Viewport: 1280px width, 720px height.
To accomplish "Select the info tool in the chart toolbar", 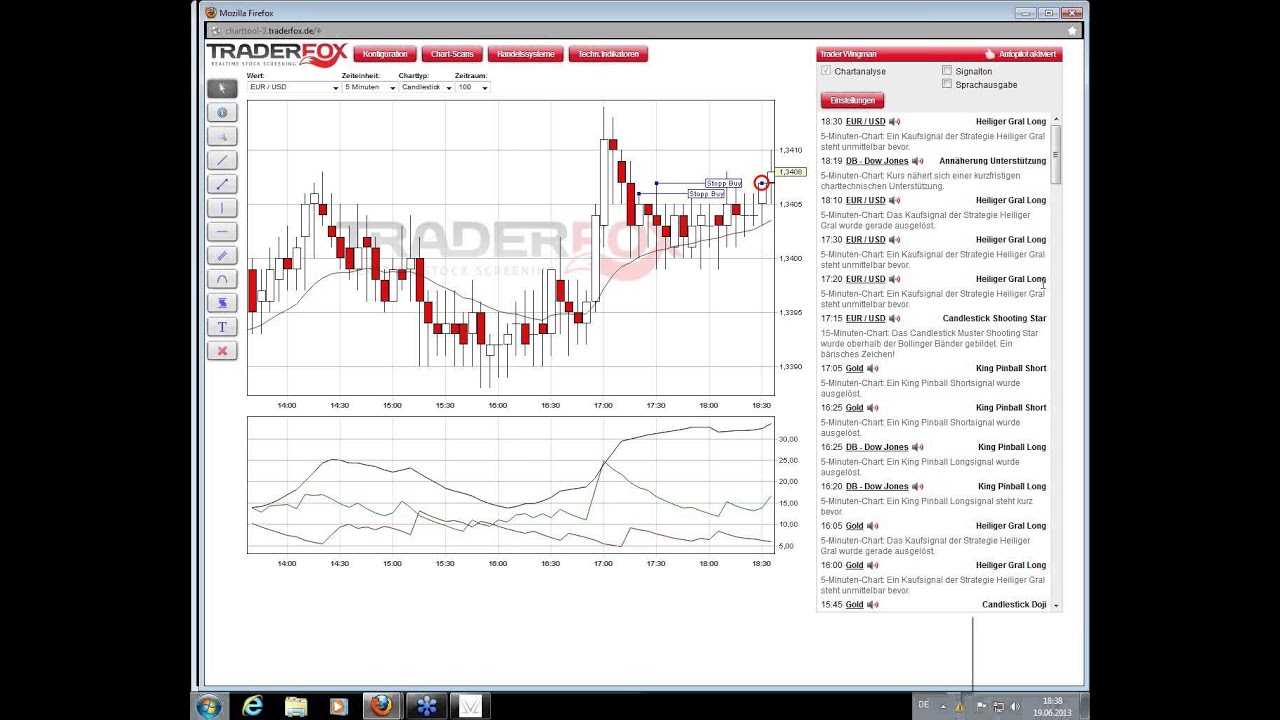I will [222, 112].
